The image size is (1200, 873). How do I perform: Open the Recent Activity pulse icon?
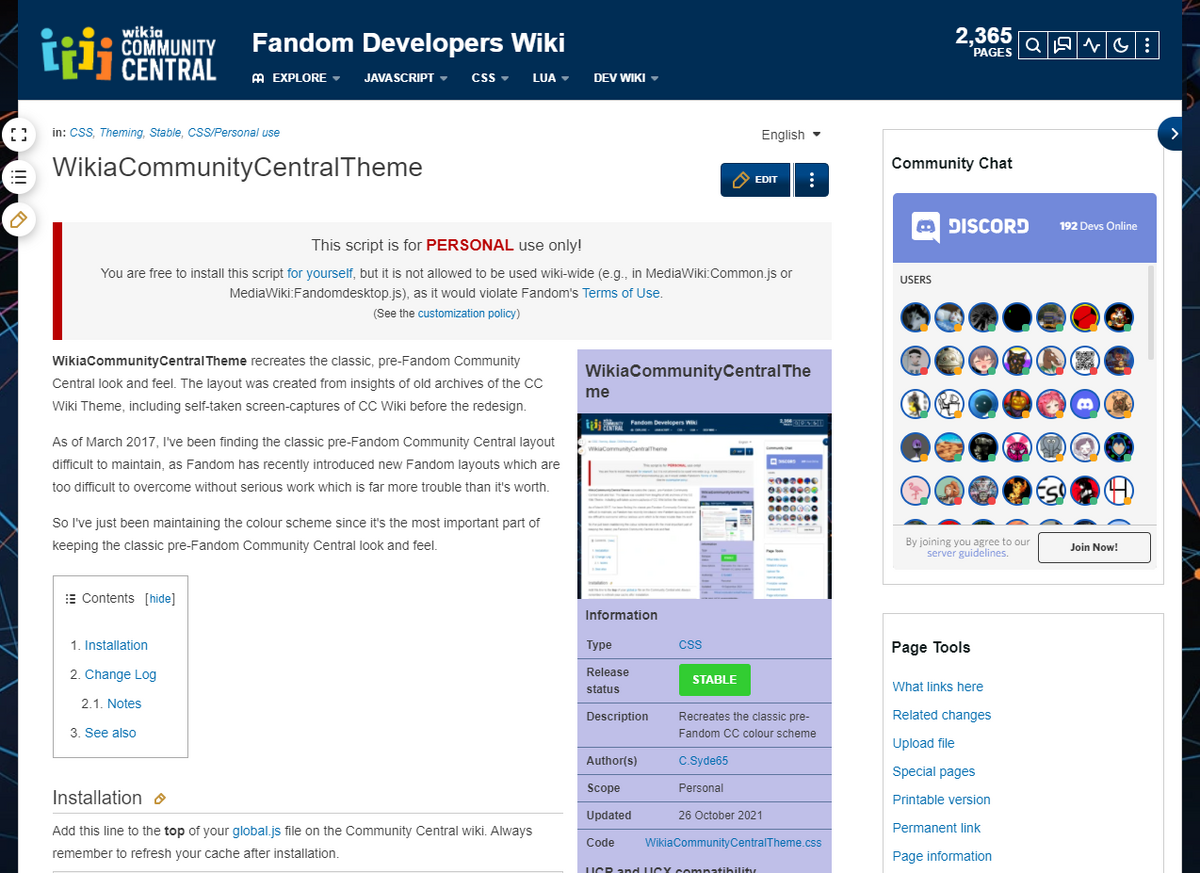click(1091, 45)
